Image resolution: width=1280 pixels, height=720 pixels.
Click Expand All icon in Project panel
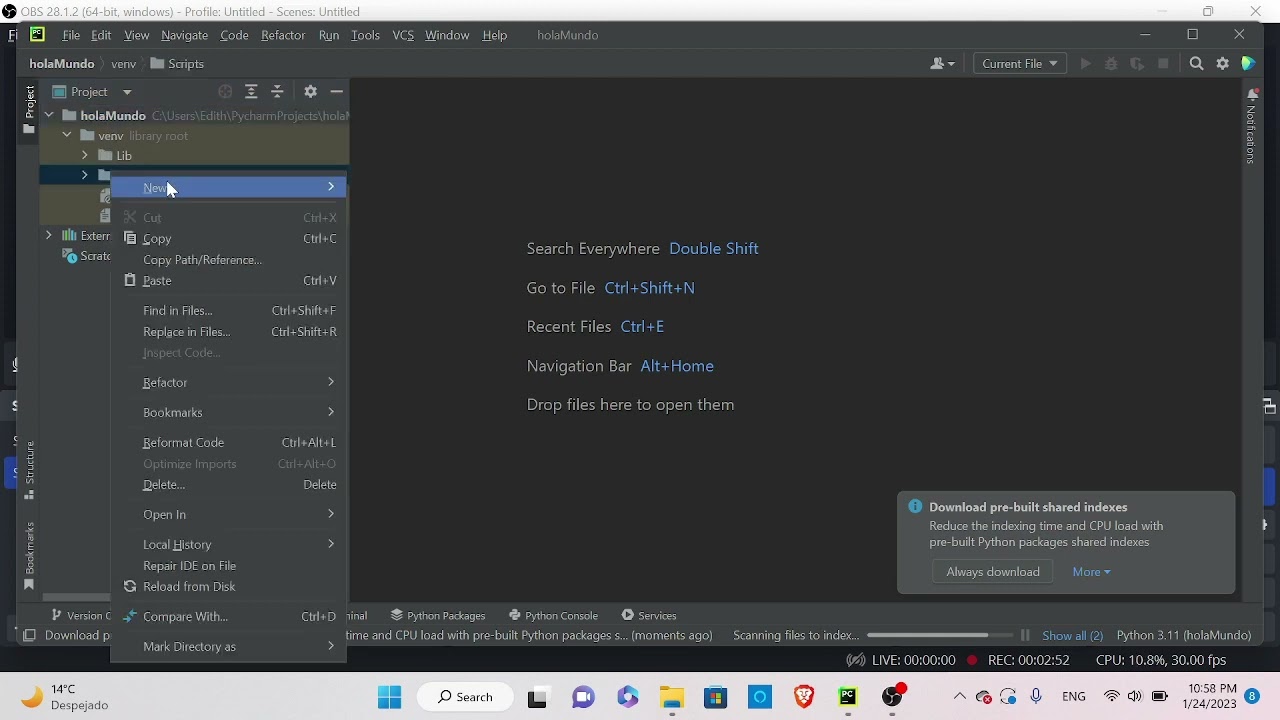pos(251,92)
